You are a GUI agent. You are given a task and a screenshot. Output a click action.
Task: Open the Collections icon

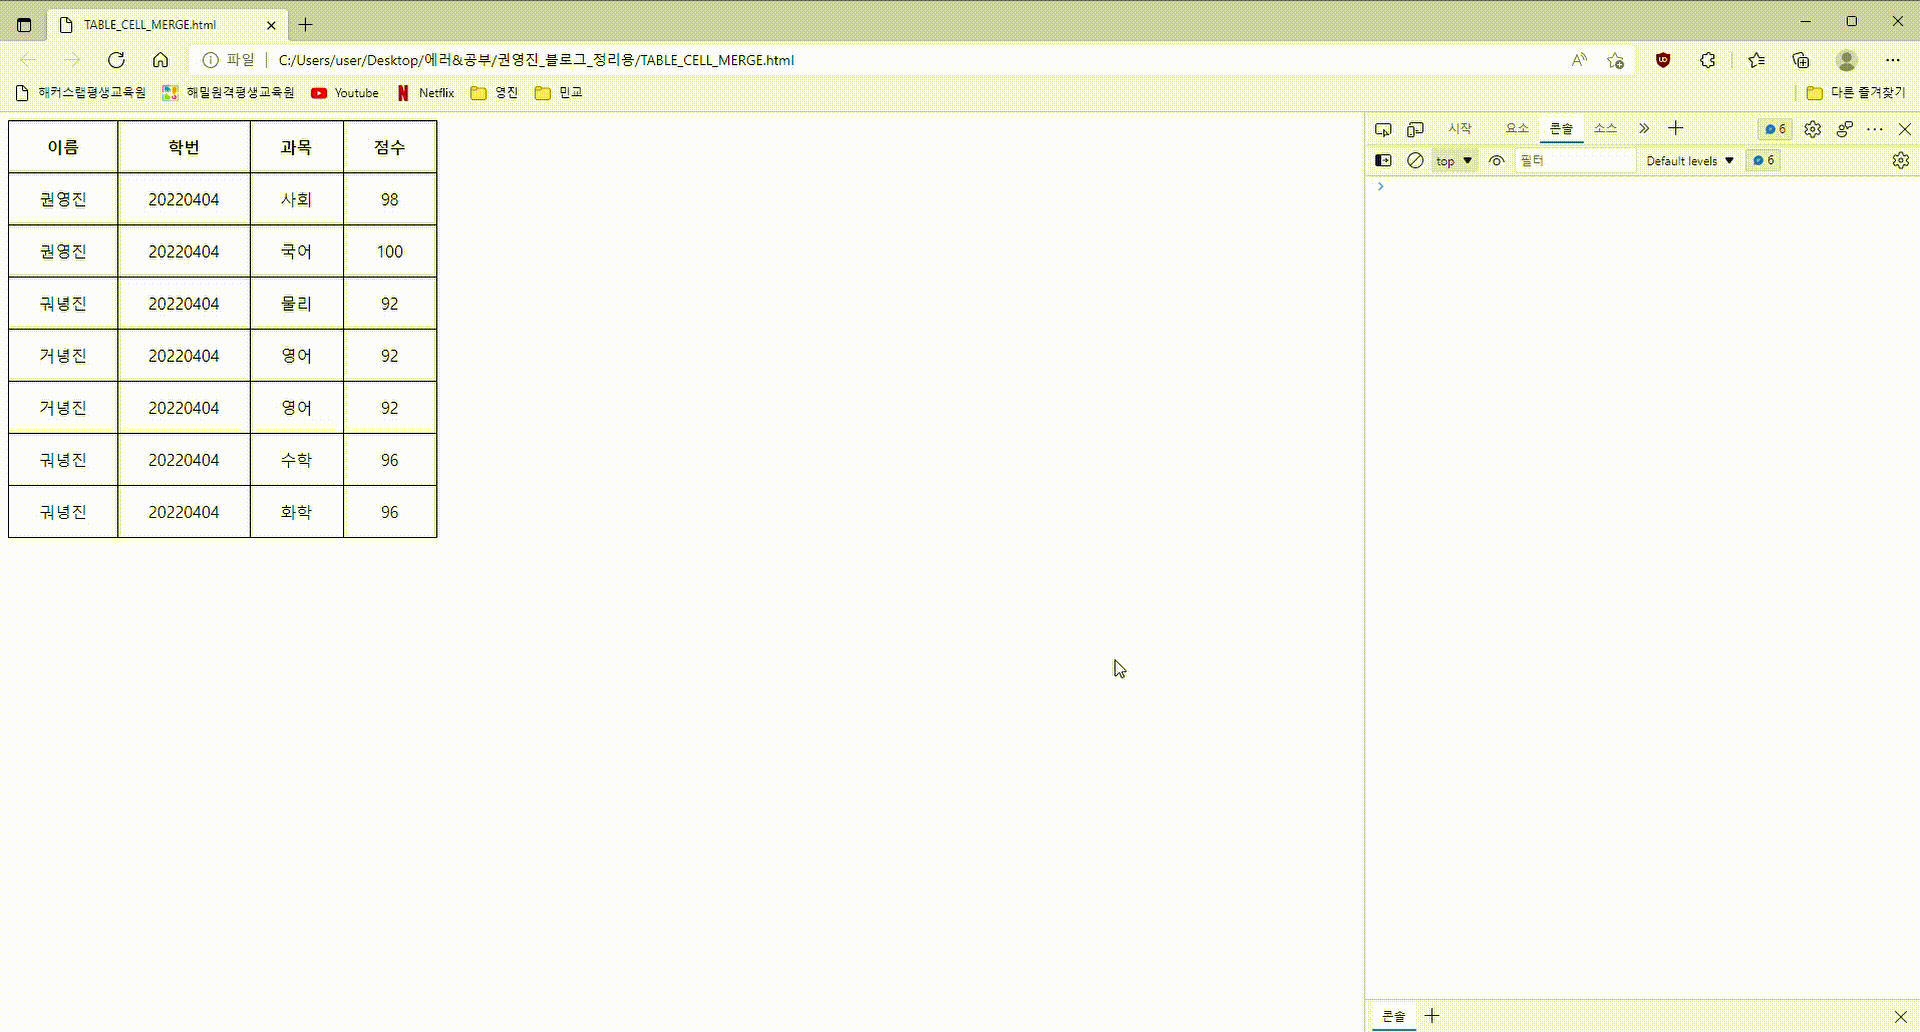(1801, 60)
